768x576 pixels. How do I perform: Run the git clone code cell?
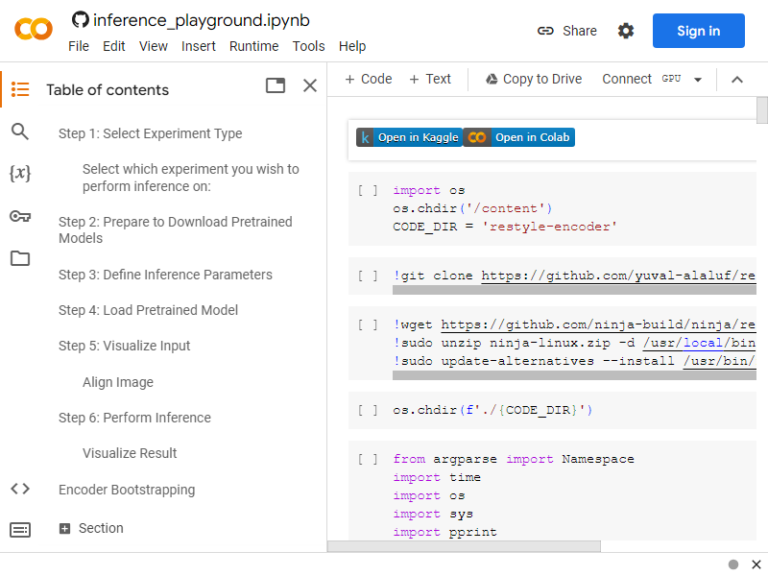(x=367, y=276)
